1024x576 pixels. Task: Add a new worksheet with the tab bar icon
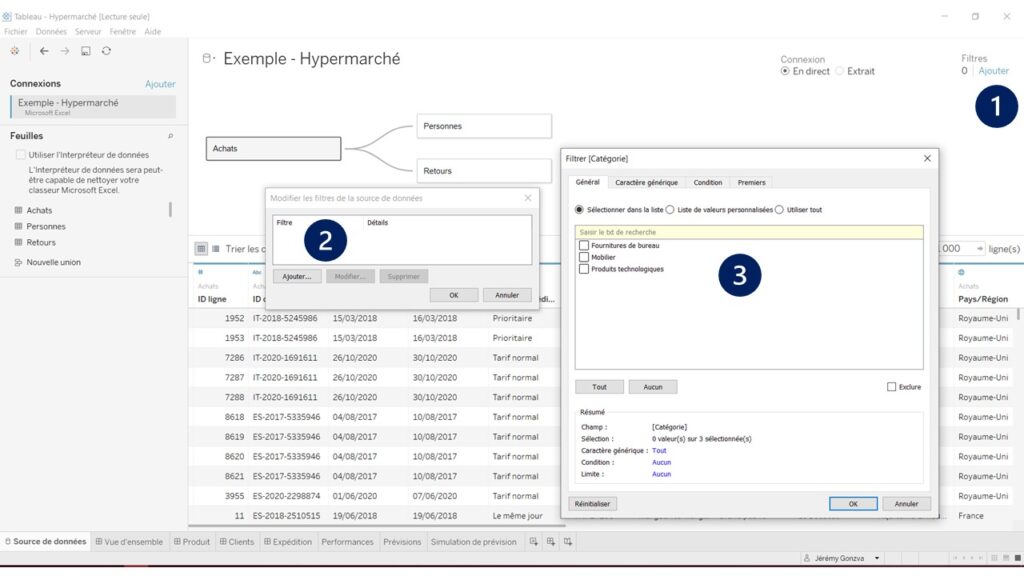click(534, 541)
